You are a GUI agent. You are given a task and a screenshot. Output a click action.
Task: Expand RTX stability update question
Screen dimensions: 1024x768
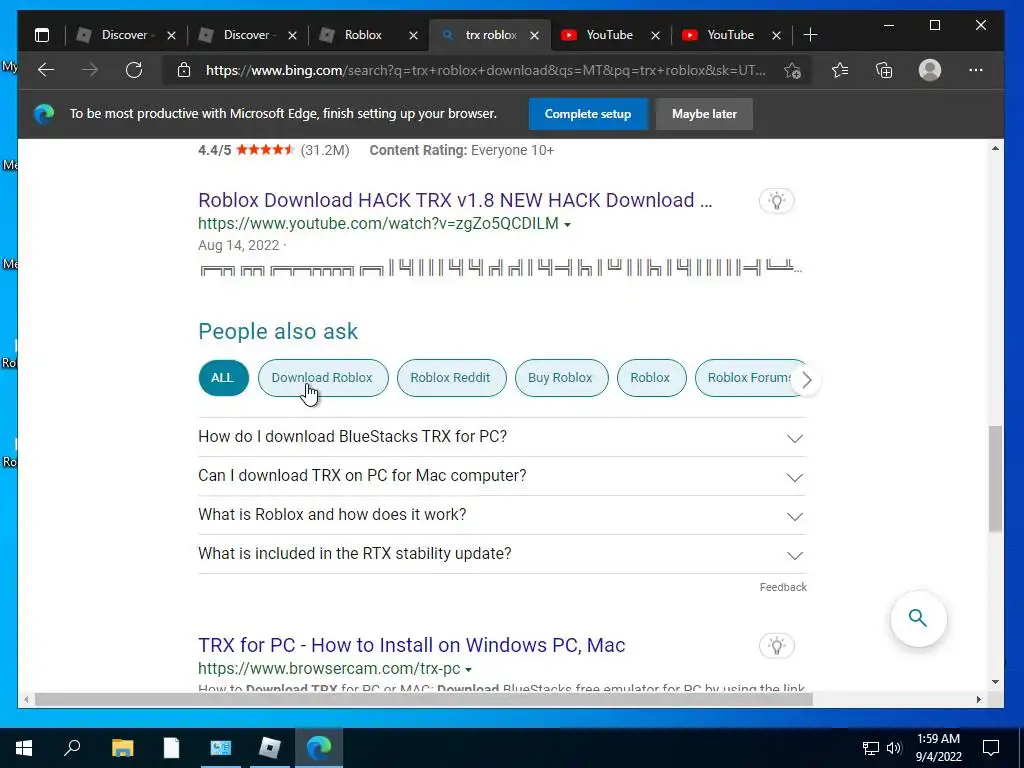[502, 554]
